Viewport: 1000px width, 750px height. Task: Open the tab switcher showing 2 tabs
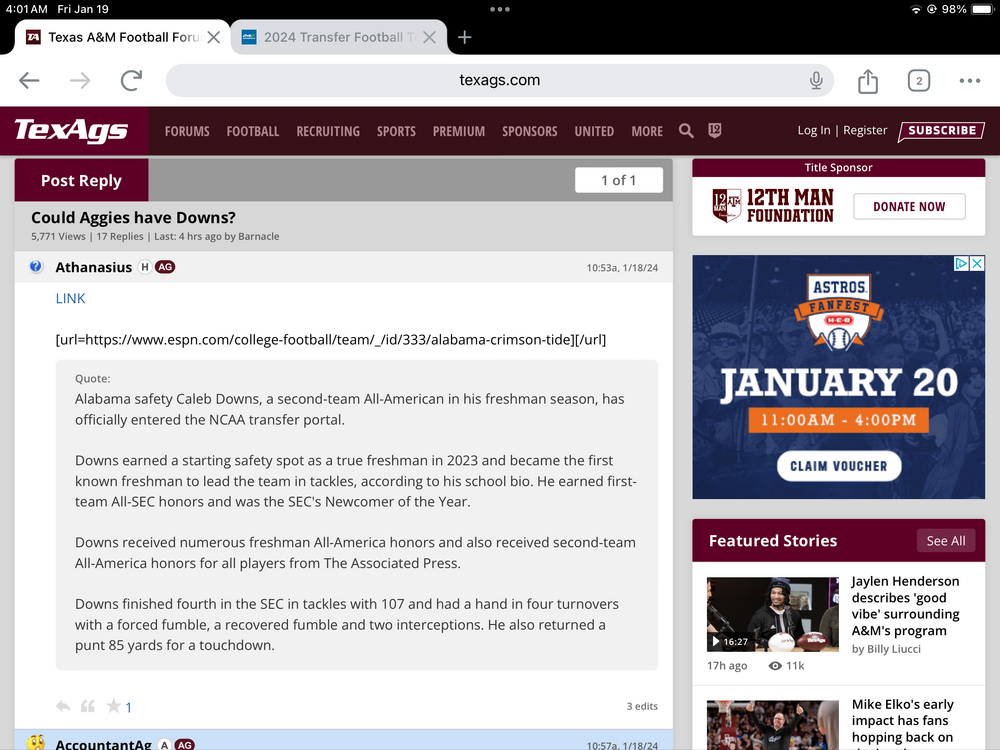tap(918, 81)
